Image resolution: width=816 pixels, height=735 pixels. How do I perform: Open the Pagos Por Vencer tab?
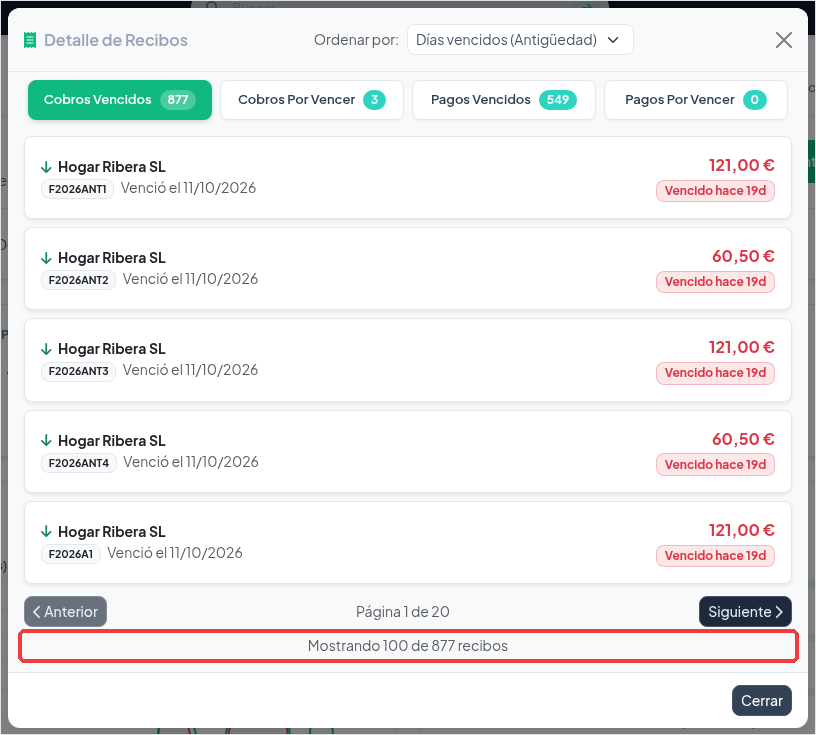(696, 100)
